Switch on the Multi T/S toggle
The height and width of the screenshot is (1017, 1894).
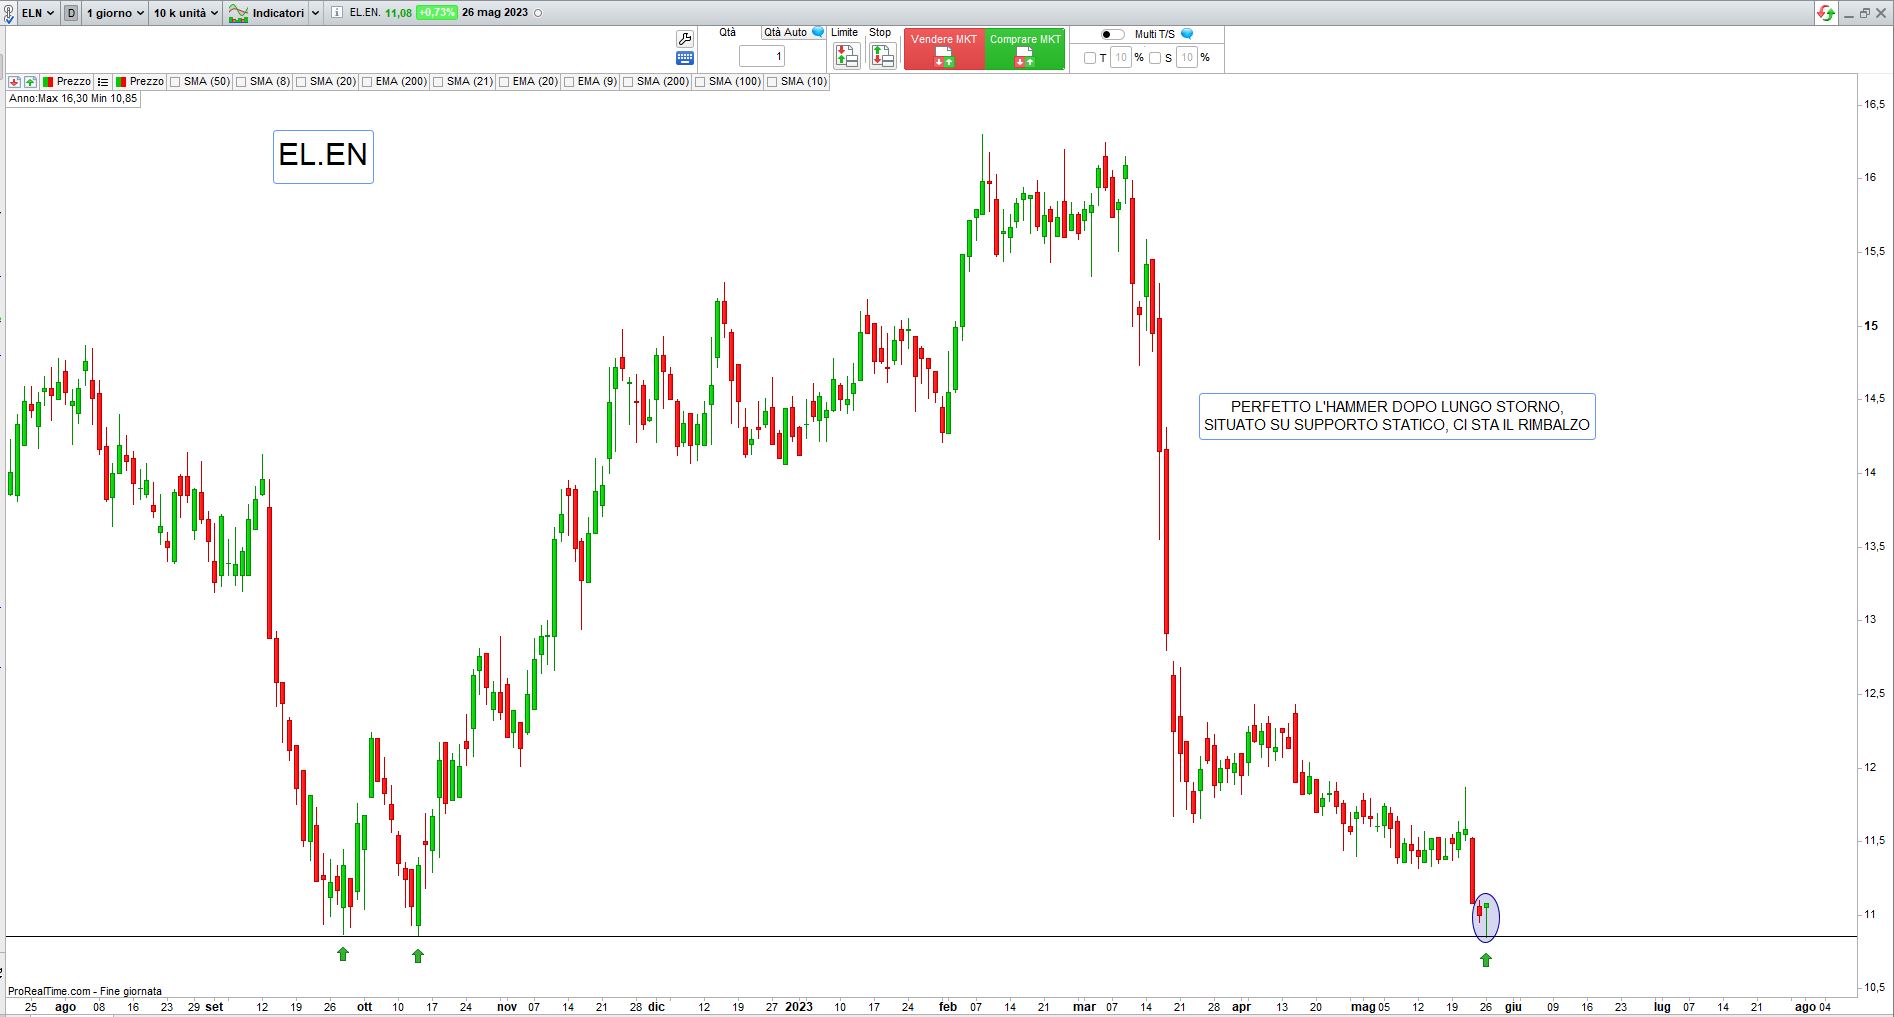coord(1112,34)
